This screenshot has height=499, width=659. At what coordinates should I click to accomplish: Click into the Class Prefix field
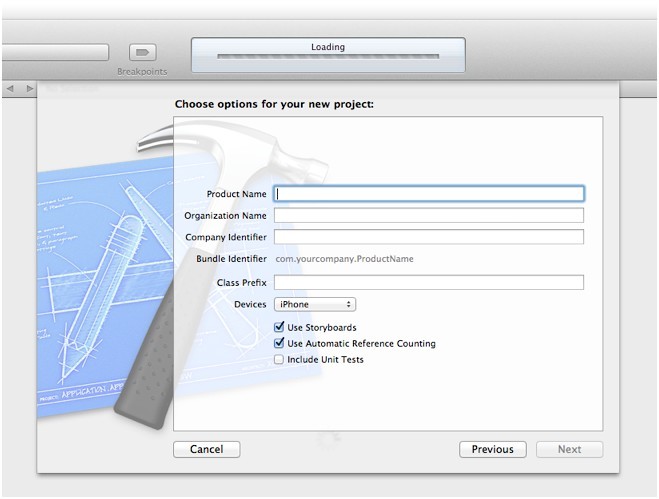[429, 283]
